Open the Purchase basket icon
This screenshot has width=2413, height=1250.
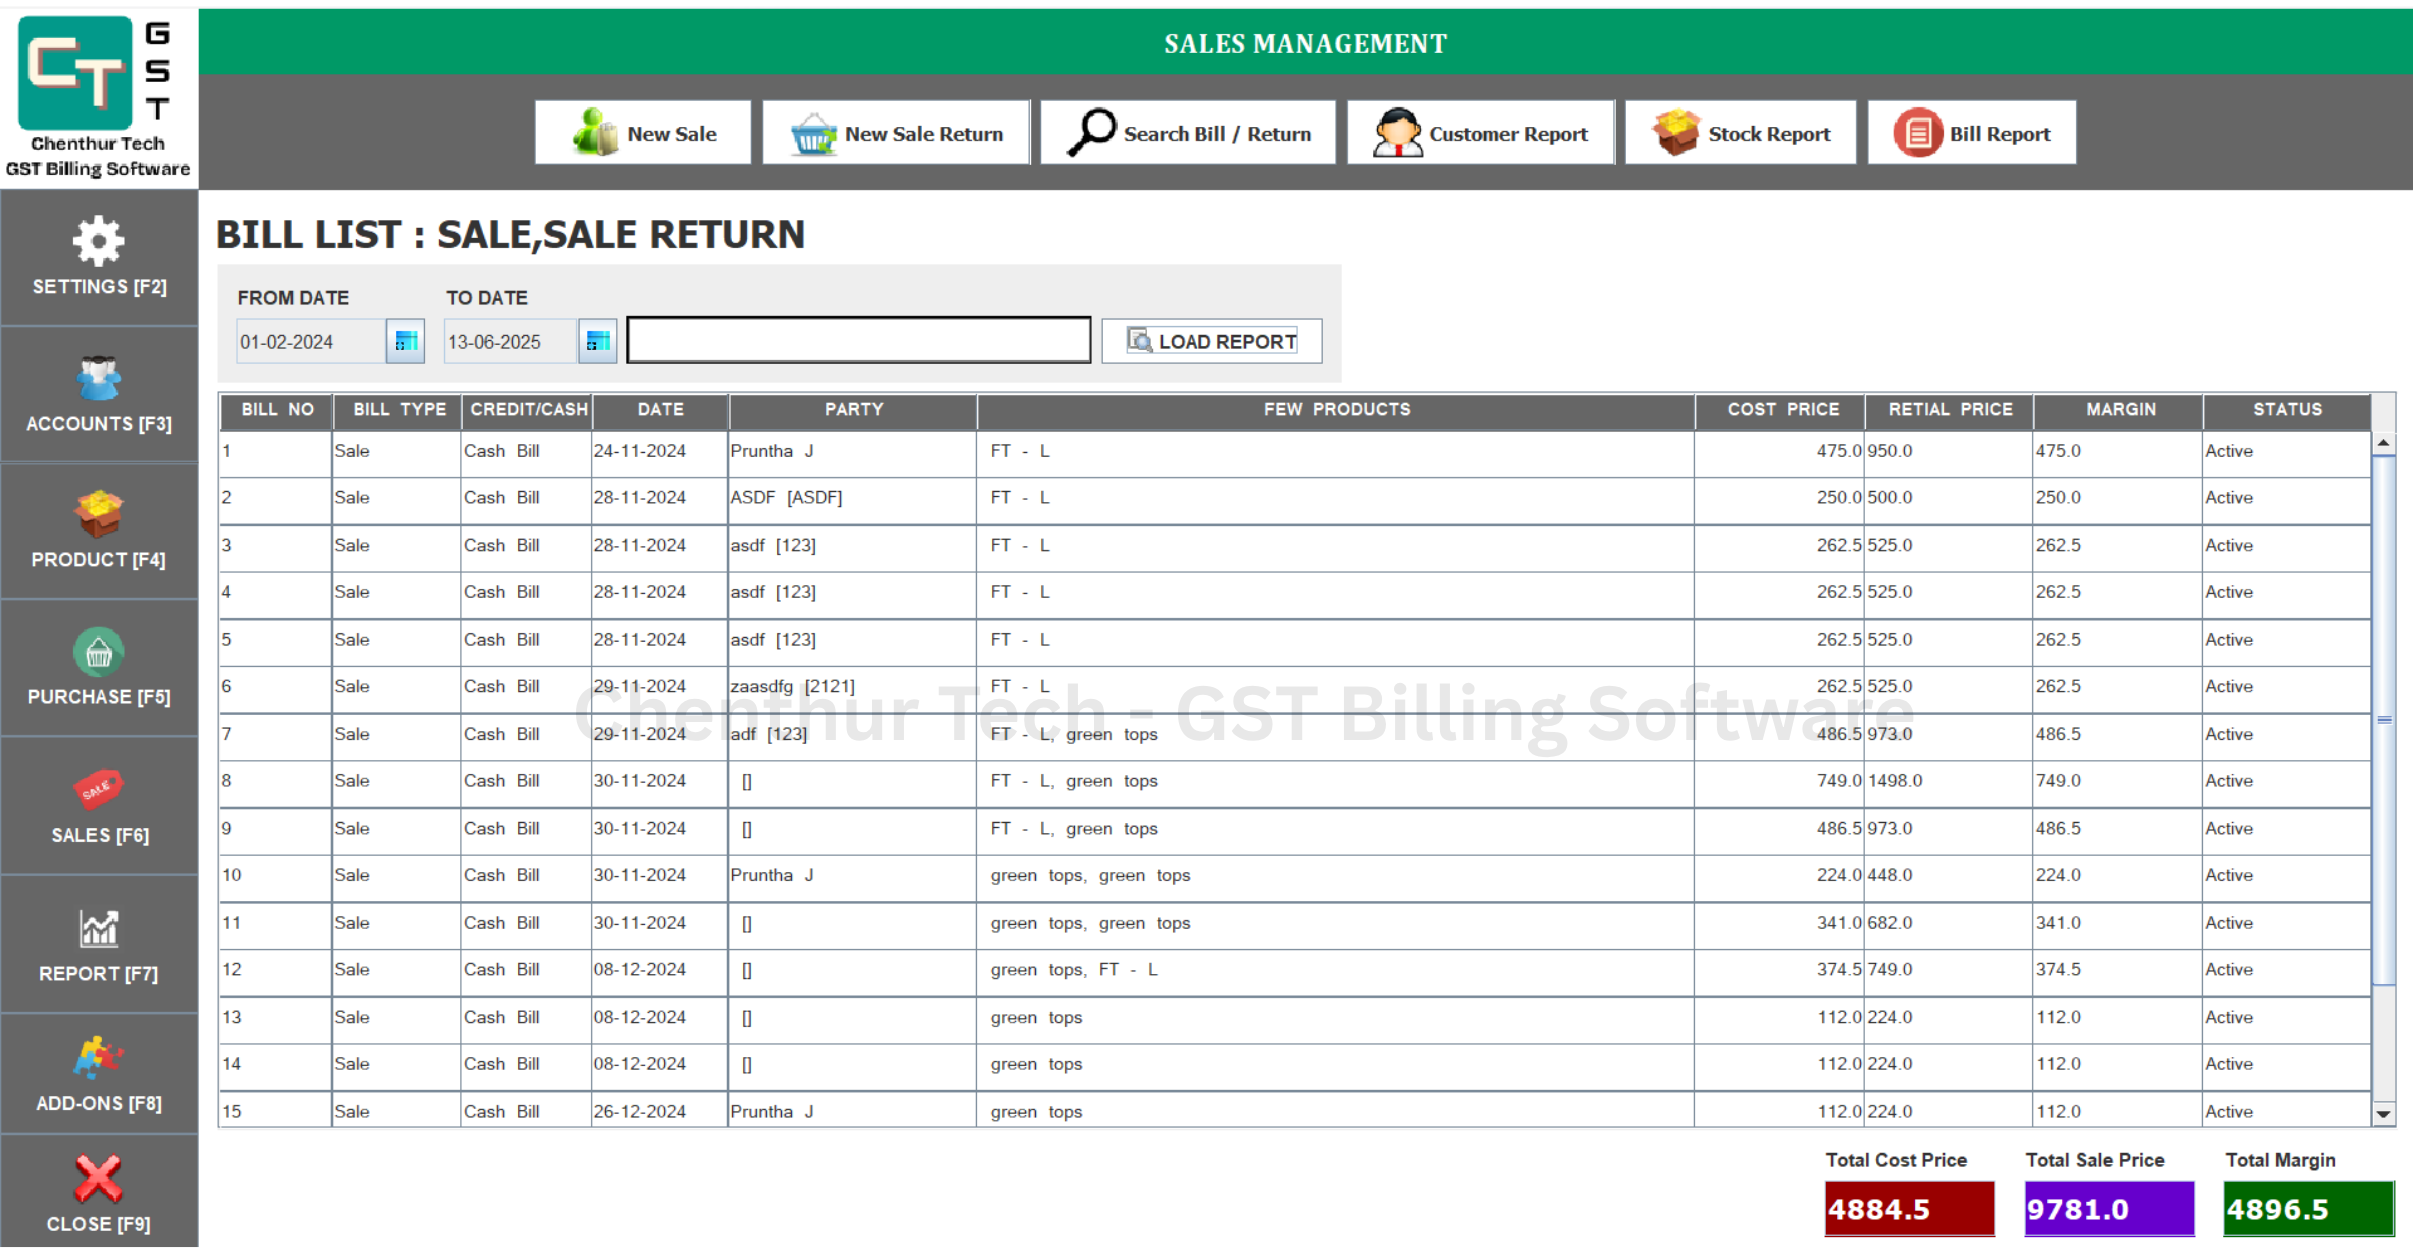[98, 652]
